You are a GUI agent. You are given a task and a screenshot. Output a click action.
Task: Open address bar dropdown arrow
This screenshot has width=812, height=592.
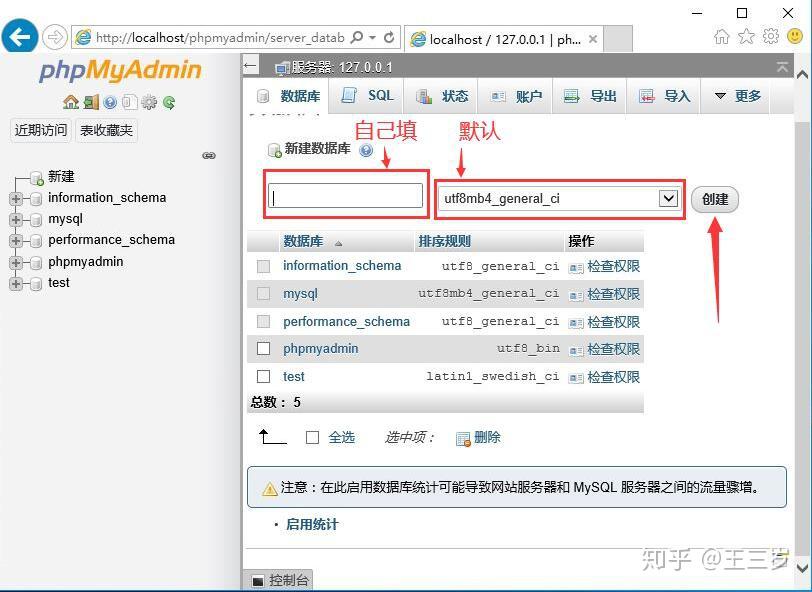pos(373,37)
